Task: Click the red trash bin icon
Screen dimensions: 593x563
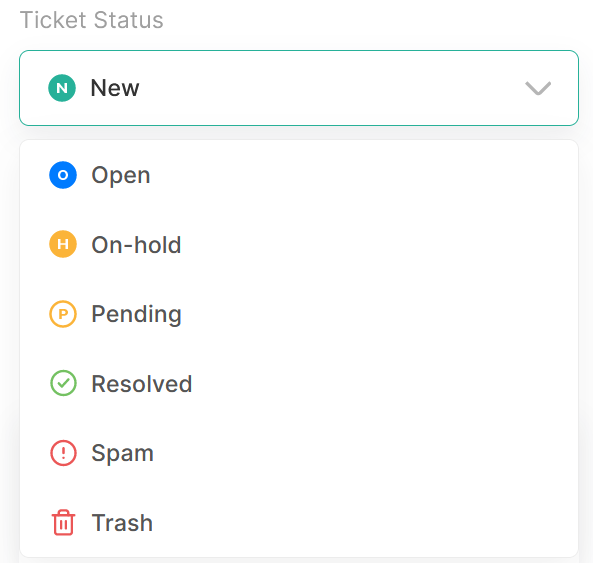Action: pos(63,523)
